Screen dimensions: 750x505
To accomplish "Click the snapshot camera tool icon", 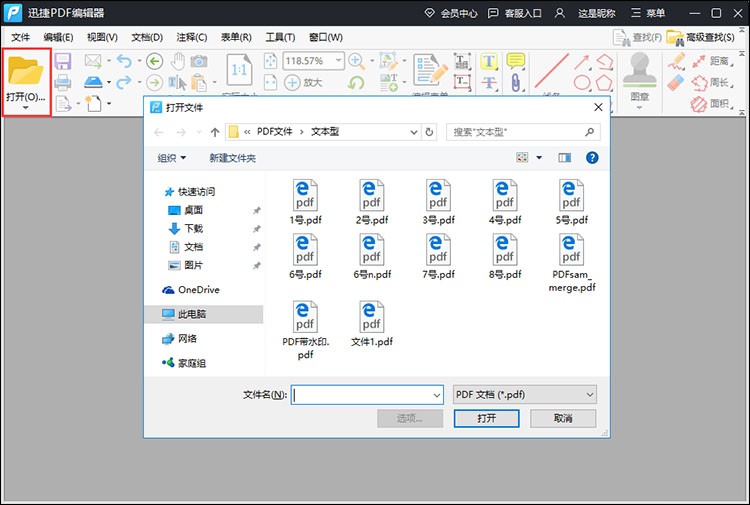I will pos(199,61).
